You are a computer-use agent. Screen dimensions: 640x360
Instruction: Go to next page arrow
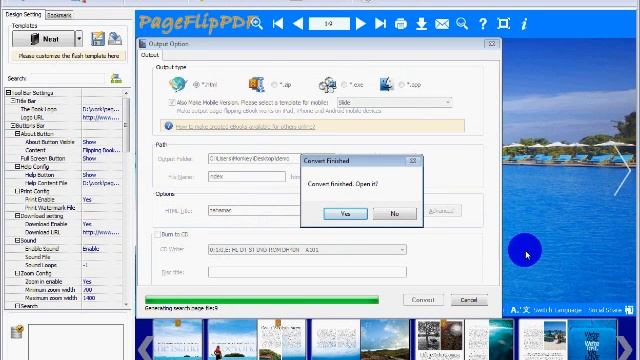pyautogui.click(x=360, y=23)
